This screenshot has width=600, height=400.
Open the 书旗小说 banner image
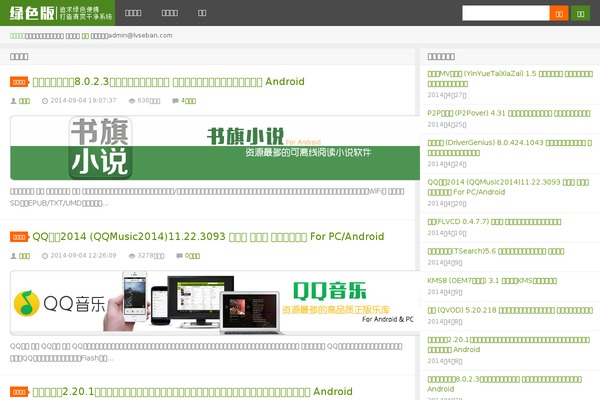tap(215, 148)
